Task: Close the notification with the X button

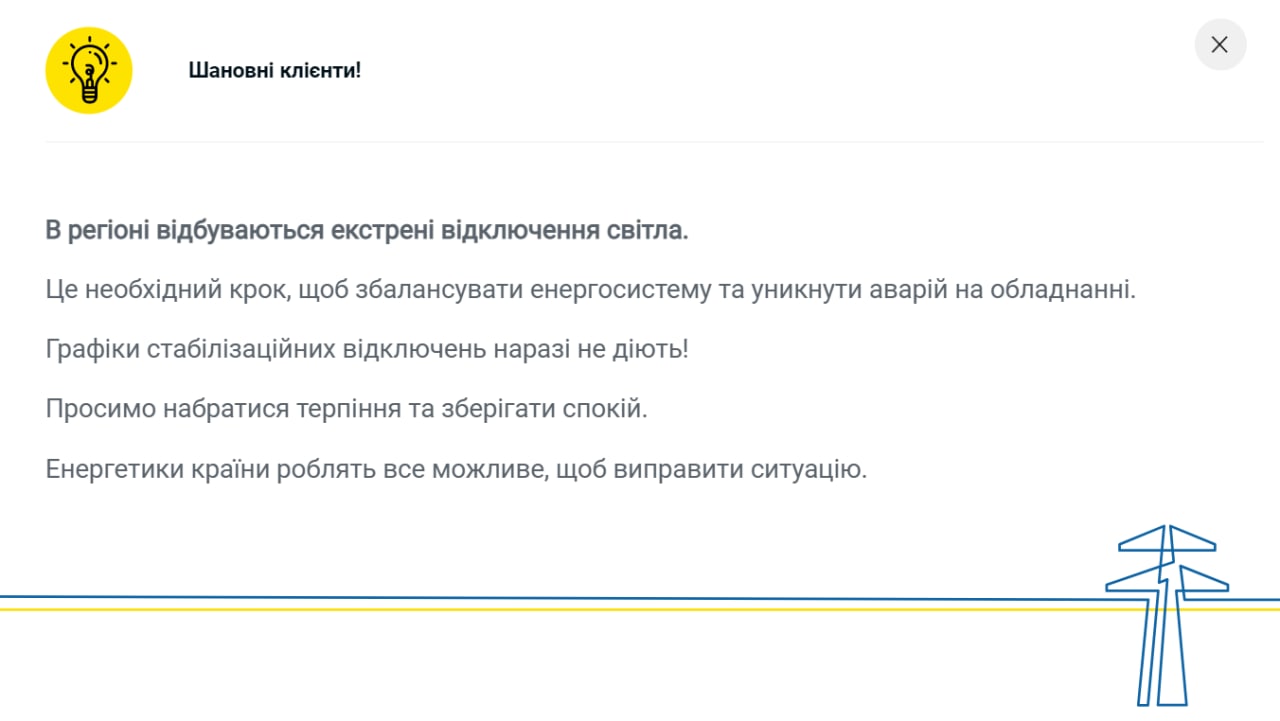Action: 1219,45
